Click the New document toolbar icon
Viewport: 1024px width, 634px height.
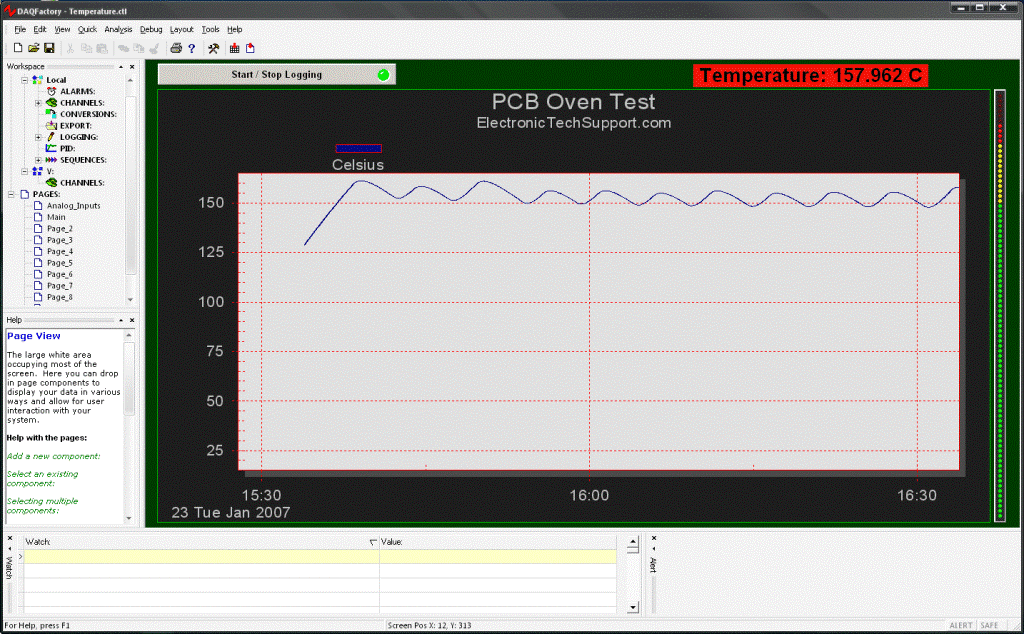(x=18, y=48)
